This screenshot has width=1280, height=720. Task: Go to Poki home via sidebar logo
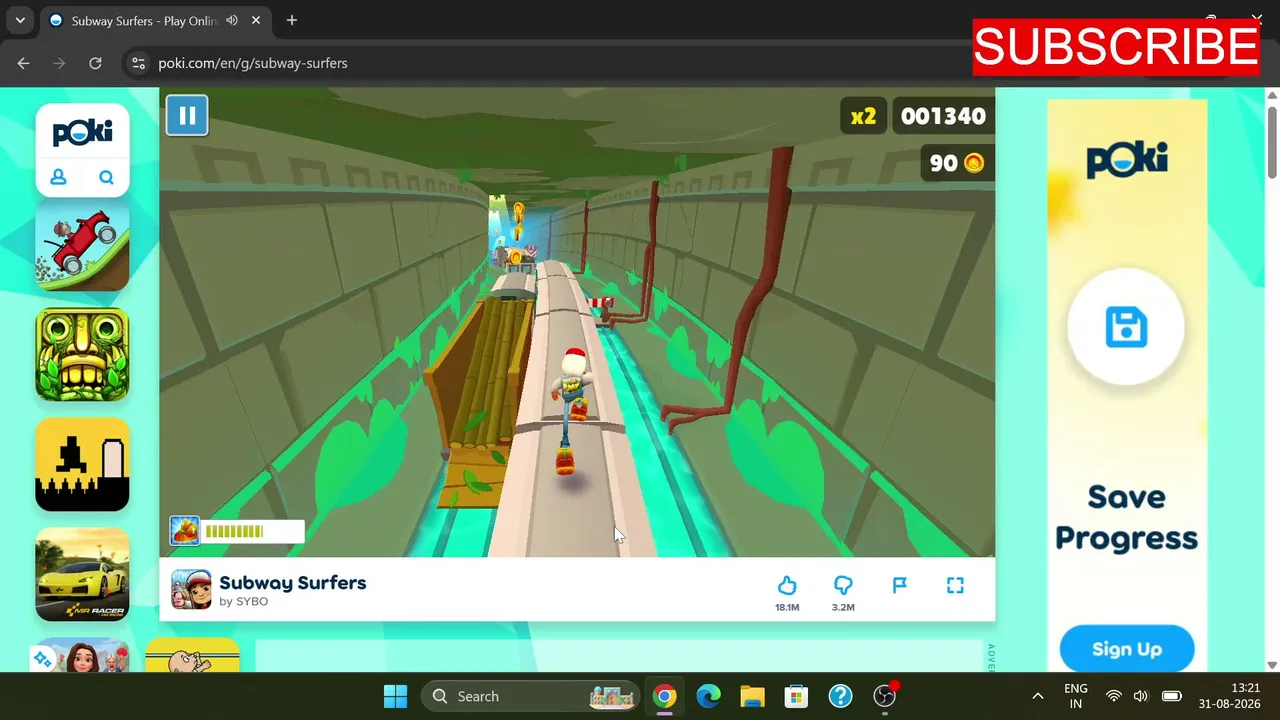coord(82,133)
